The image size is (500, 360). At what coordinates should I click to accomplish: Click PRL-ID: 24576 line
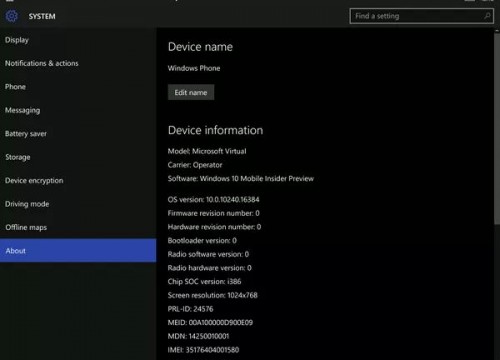coord(190,309)
